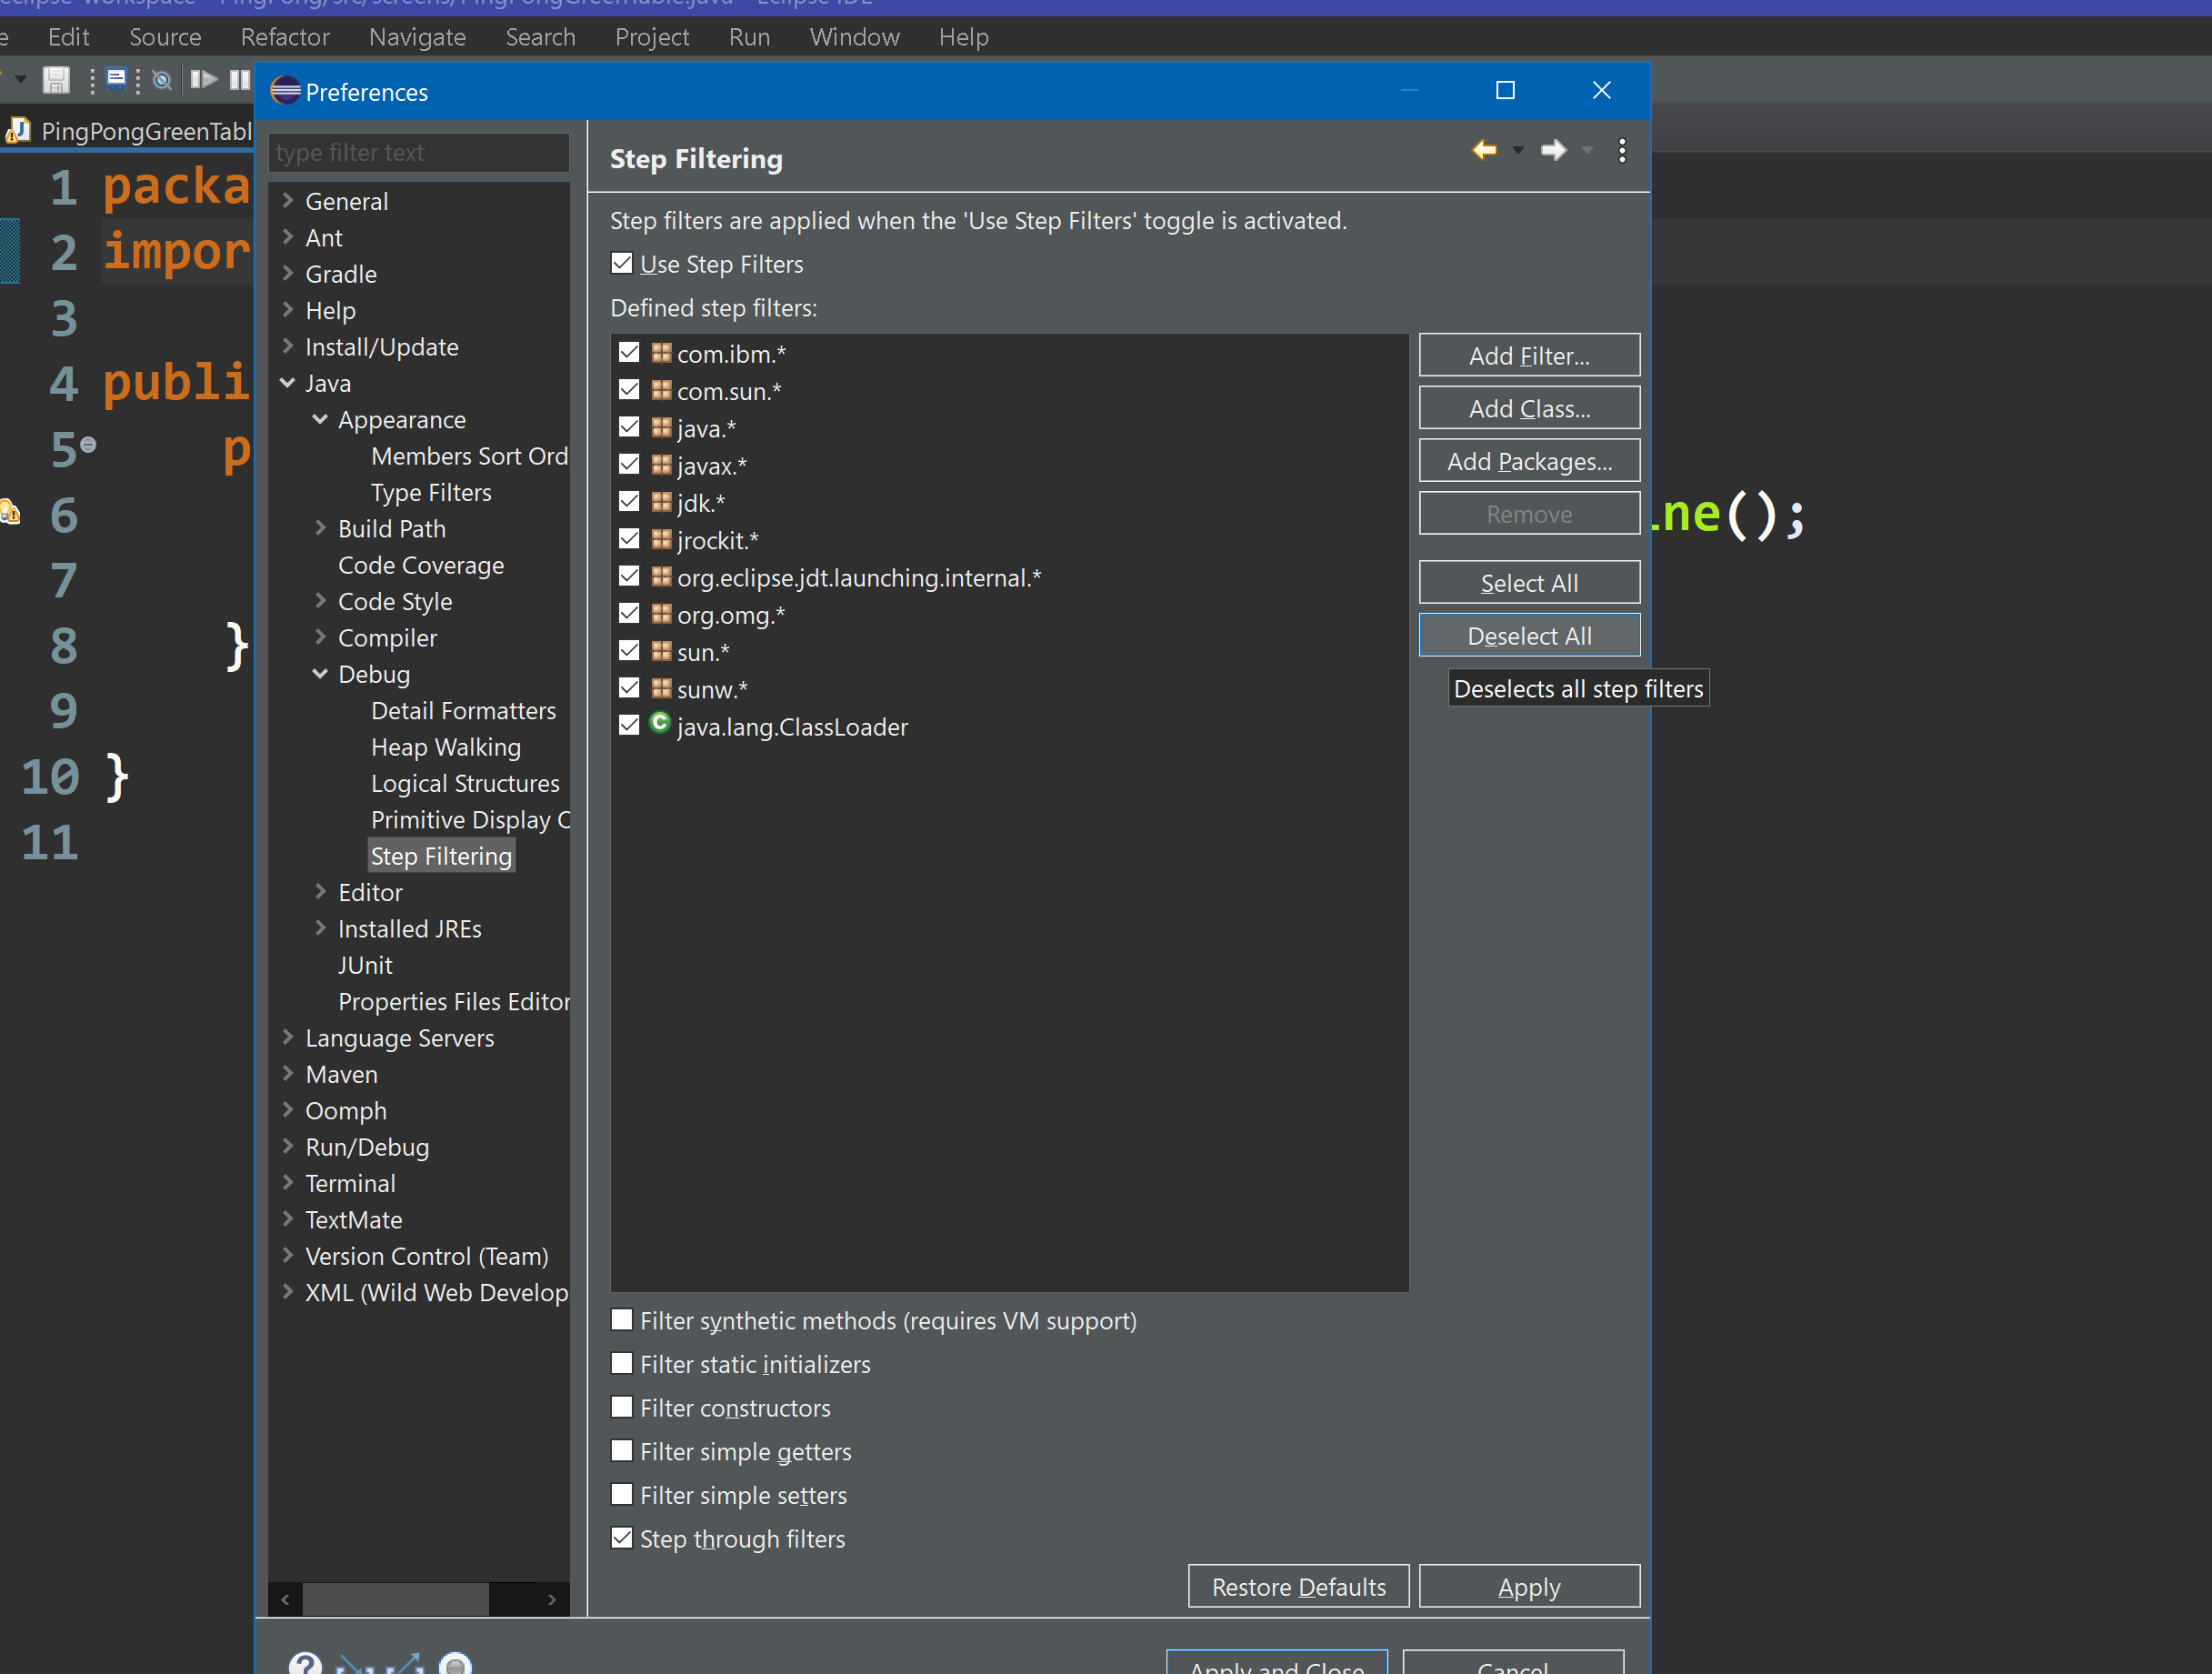Uncheck the com.ibm.* filter checkbox
2212x1674 pixels.
[629, 352]
